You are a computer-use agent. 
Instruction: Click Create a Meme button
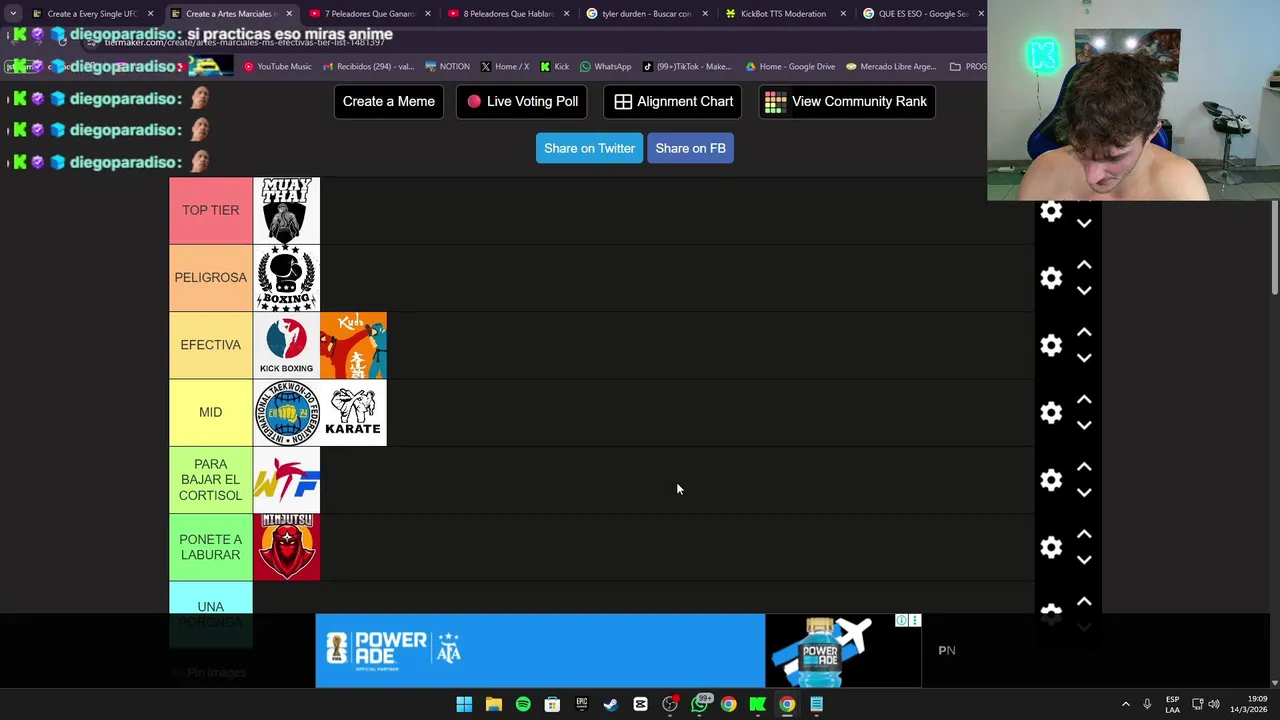click(389, 101)
